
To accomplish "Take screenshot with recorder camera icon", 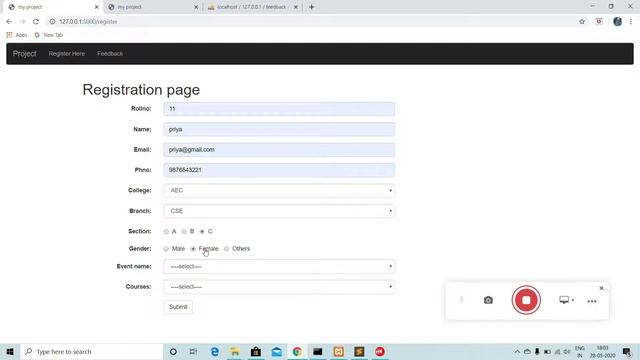I will [x=488, y=300].
